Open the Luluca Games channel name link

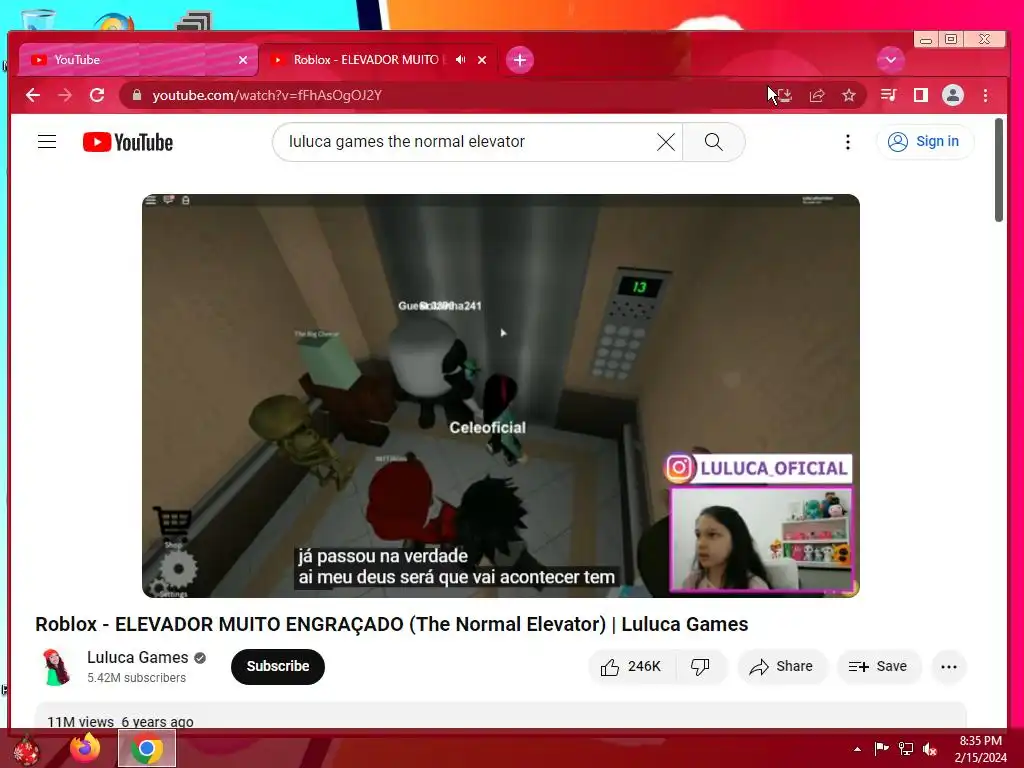(138, 658)
